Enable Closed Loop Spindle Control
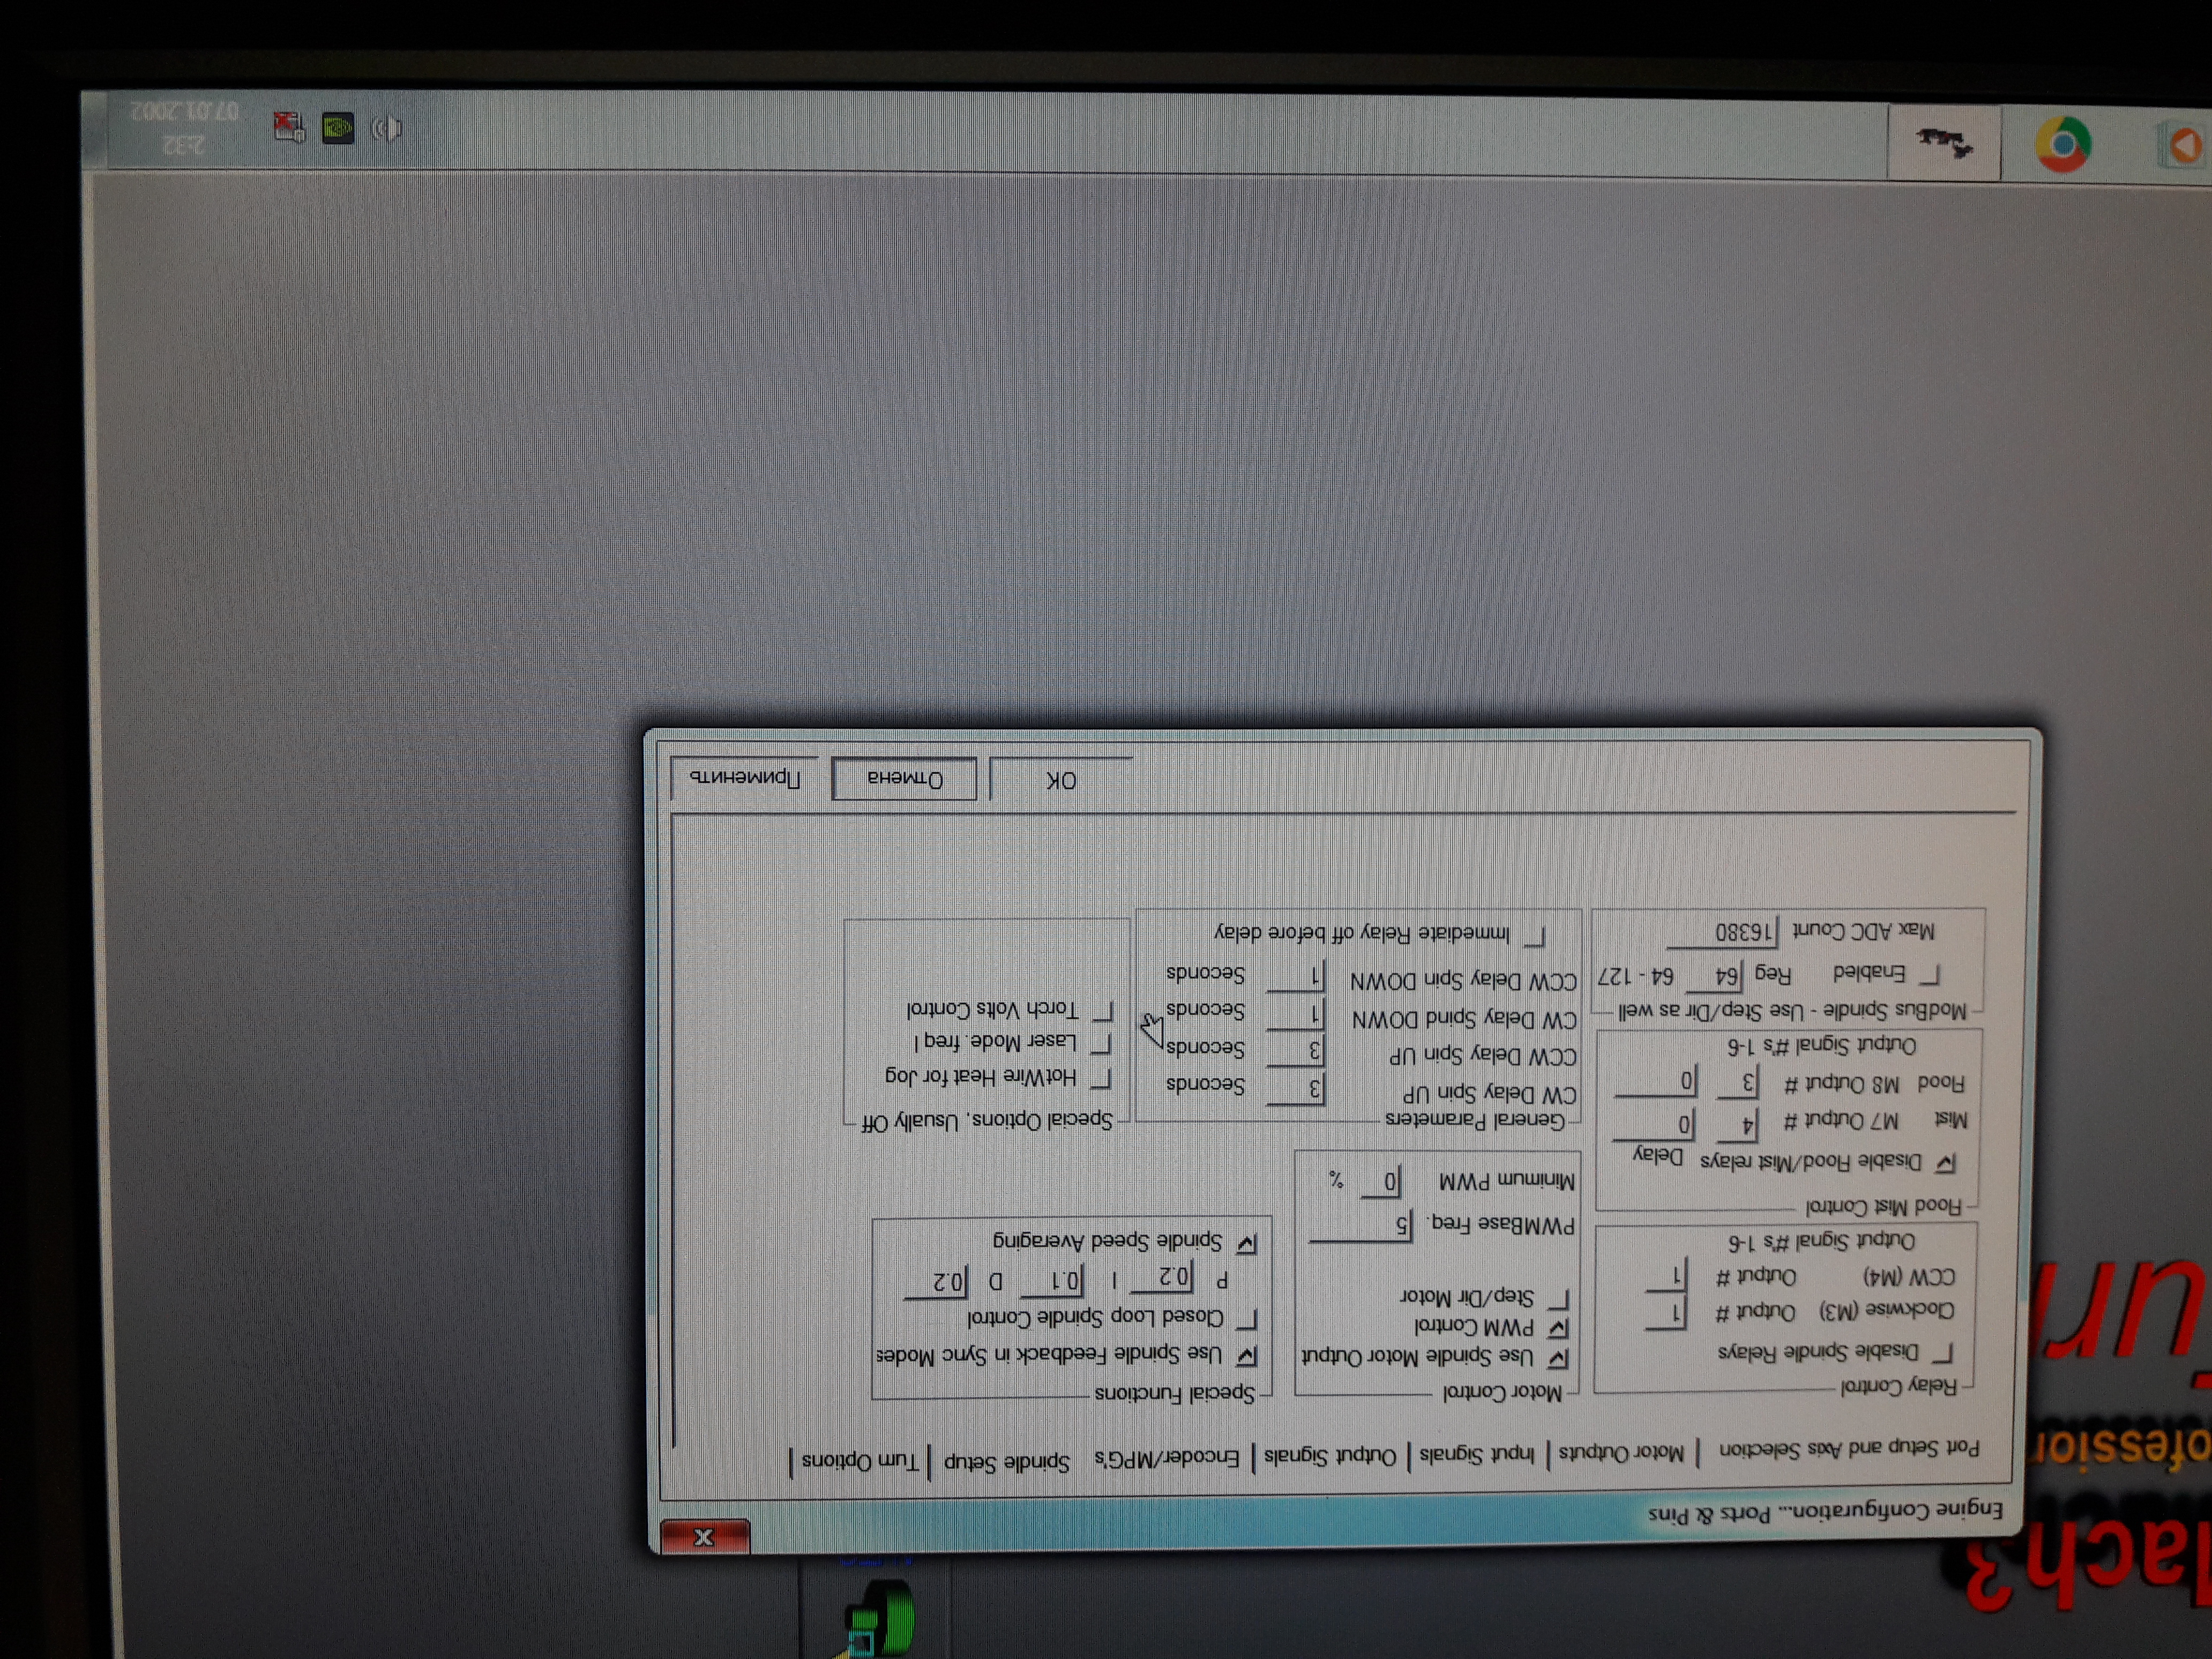 (x=1247, y=1319)
